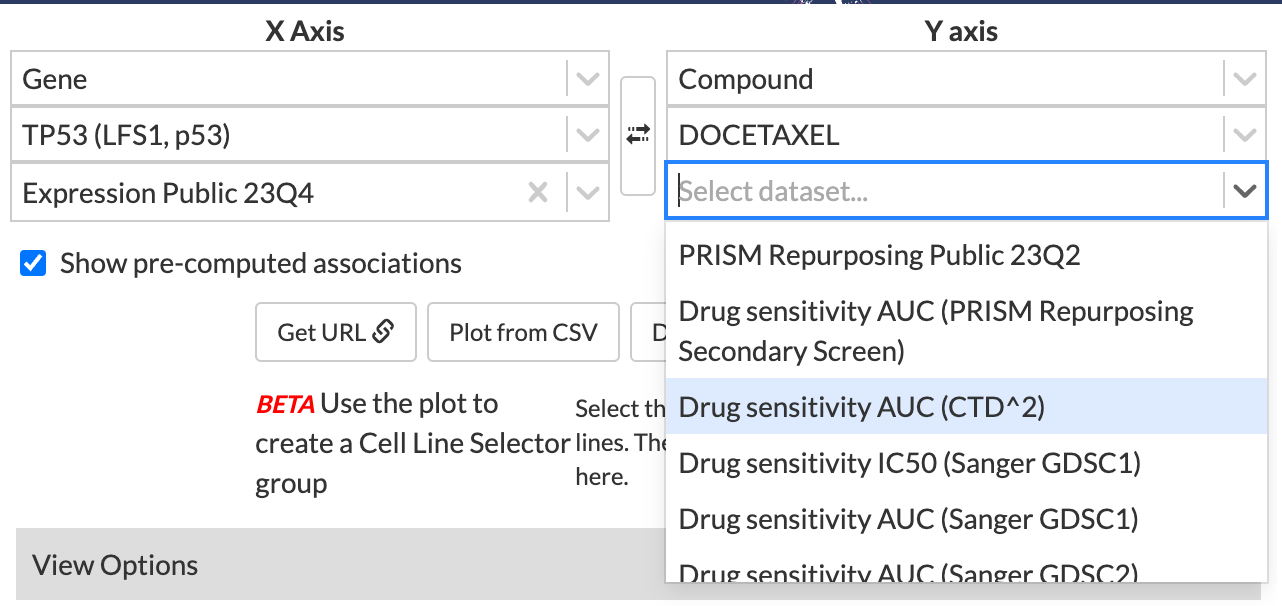
Task: Select PRISM Repurposing Public 23Q2 option
Action: [x=879, y=256]
